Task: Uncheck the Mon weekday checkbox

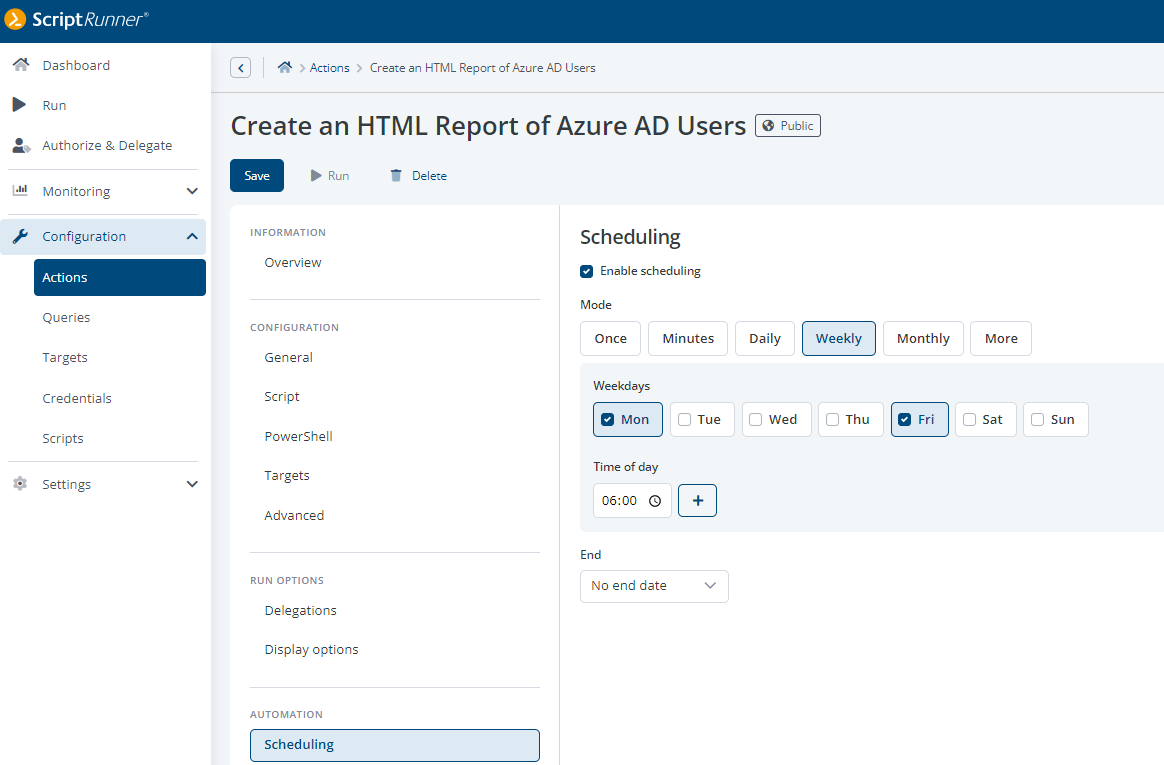Action: 607,420
